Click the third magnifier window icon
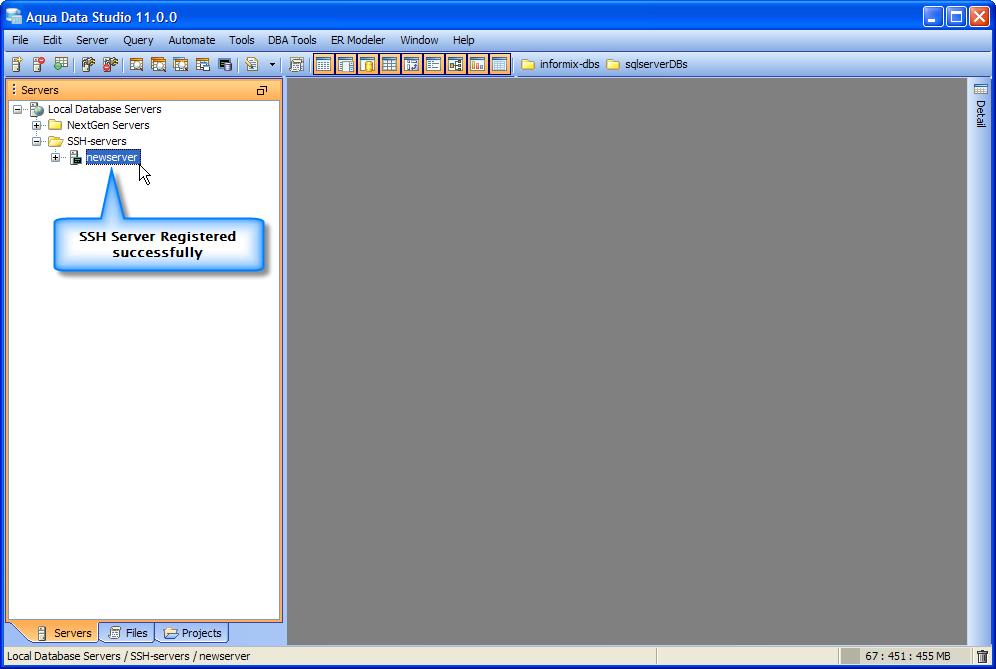The width and height of the screenshot is (996, 669). pyautogui.click(x=180, y=64)
